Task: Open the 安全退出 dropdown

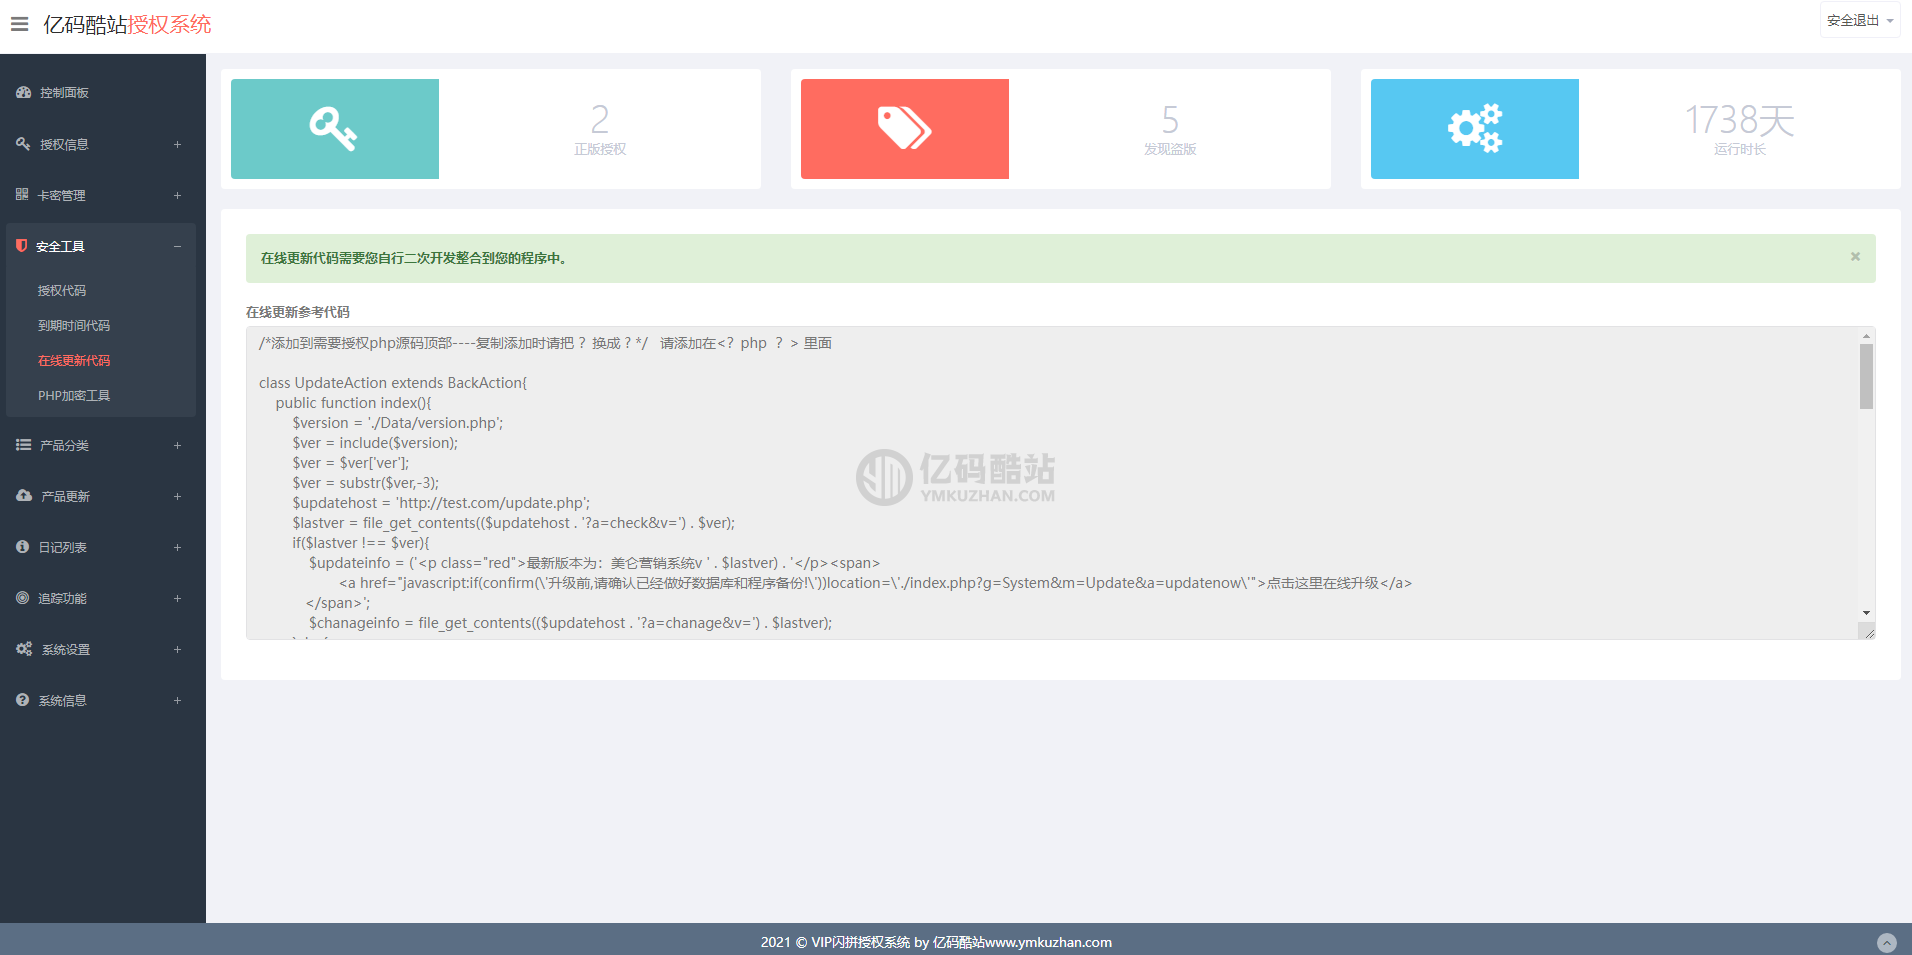Action: point(1859,20)
